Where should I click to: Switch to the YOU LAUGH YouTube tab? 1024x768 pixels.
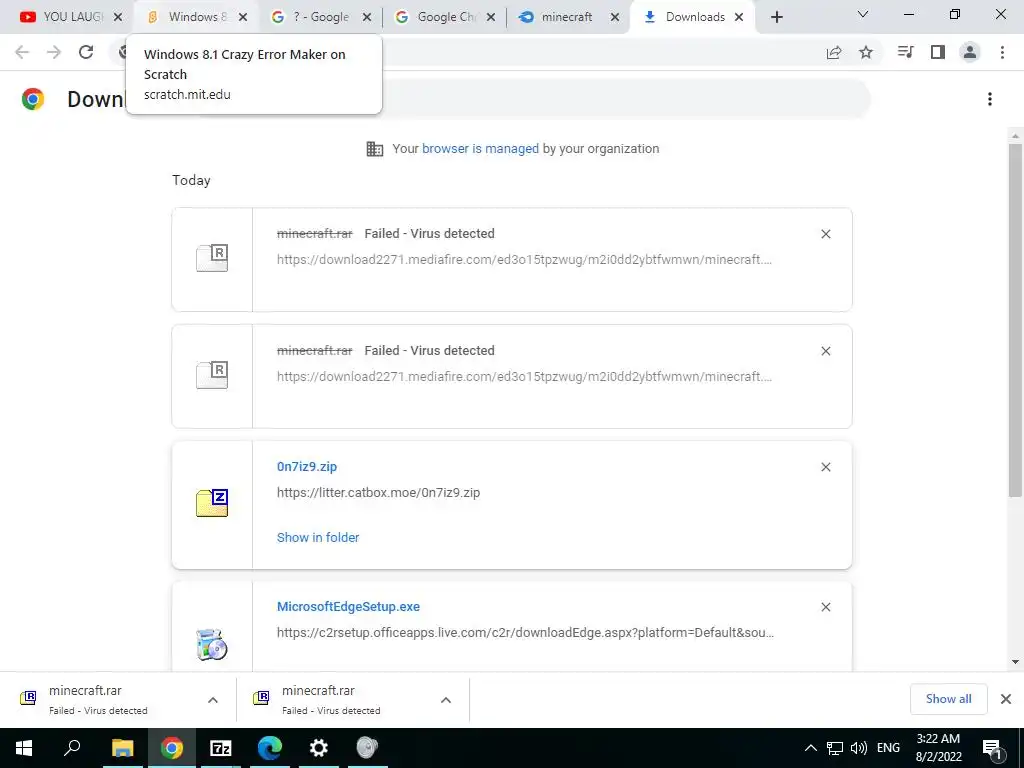click(x=63, y=17)
